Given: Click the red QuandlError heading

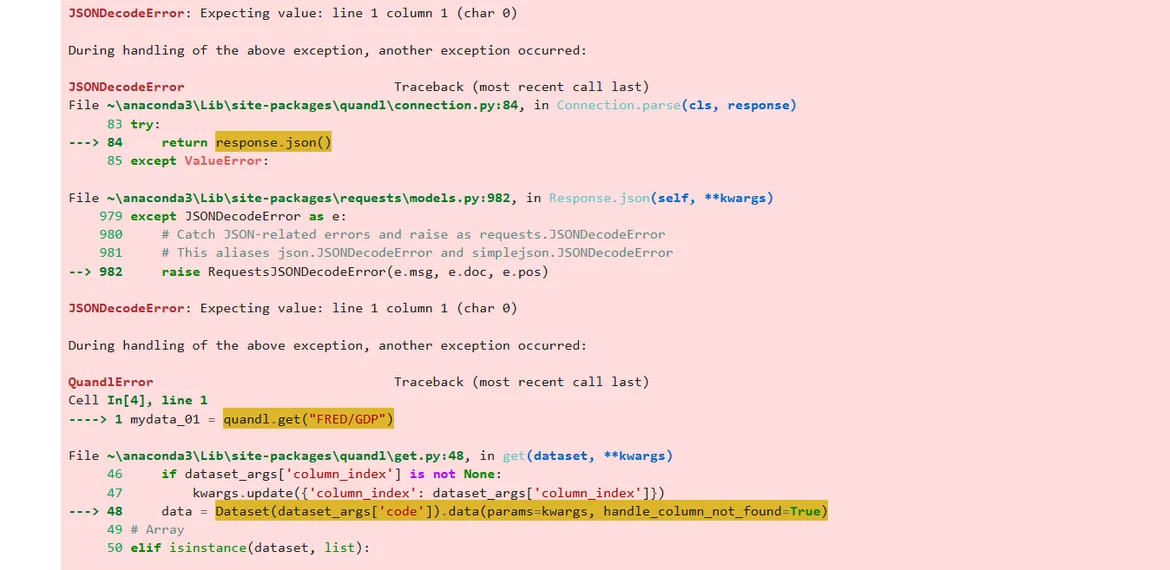Looking at the screenshot, I should tap(111, 382).
